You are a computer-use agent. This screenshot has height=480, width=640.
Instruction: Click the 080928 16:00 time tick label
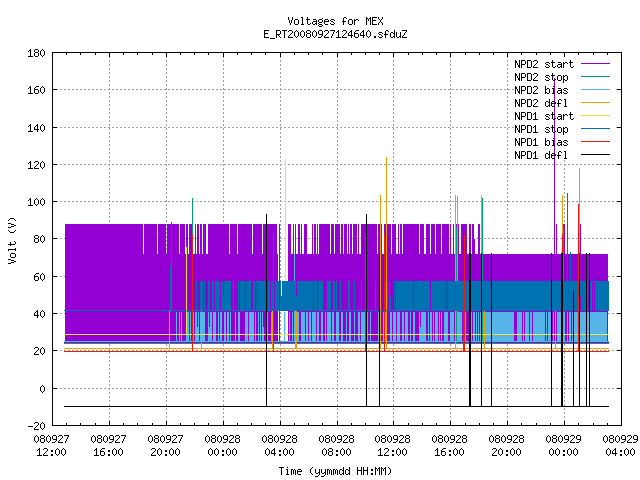(449, 446)
